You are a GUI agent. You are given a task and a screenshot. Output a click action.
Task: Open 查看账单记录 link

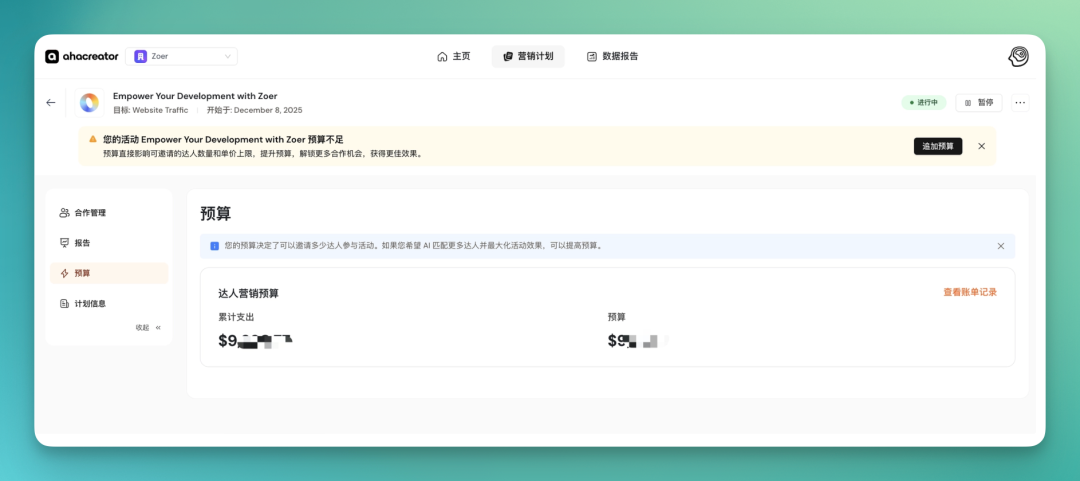970,292
